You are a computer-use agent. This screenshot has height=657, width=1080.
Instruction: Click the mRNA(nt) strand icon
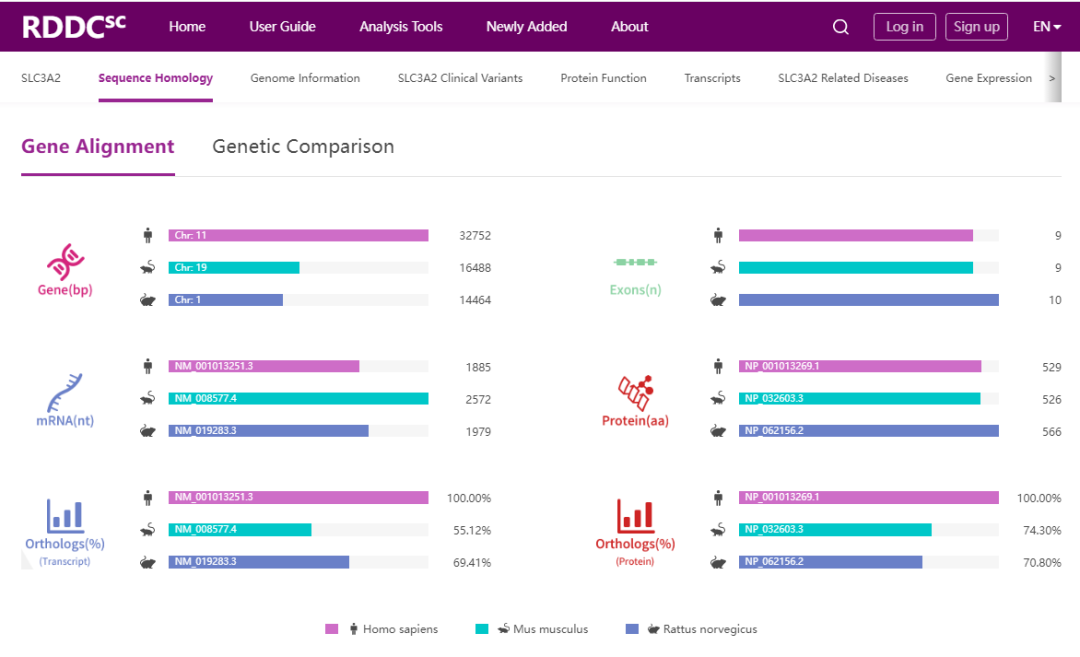coord(65,390)
